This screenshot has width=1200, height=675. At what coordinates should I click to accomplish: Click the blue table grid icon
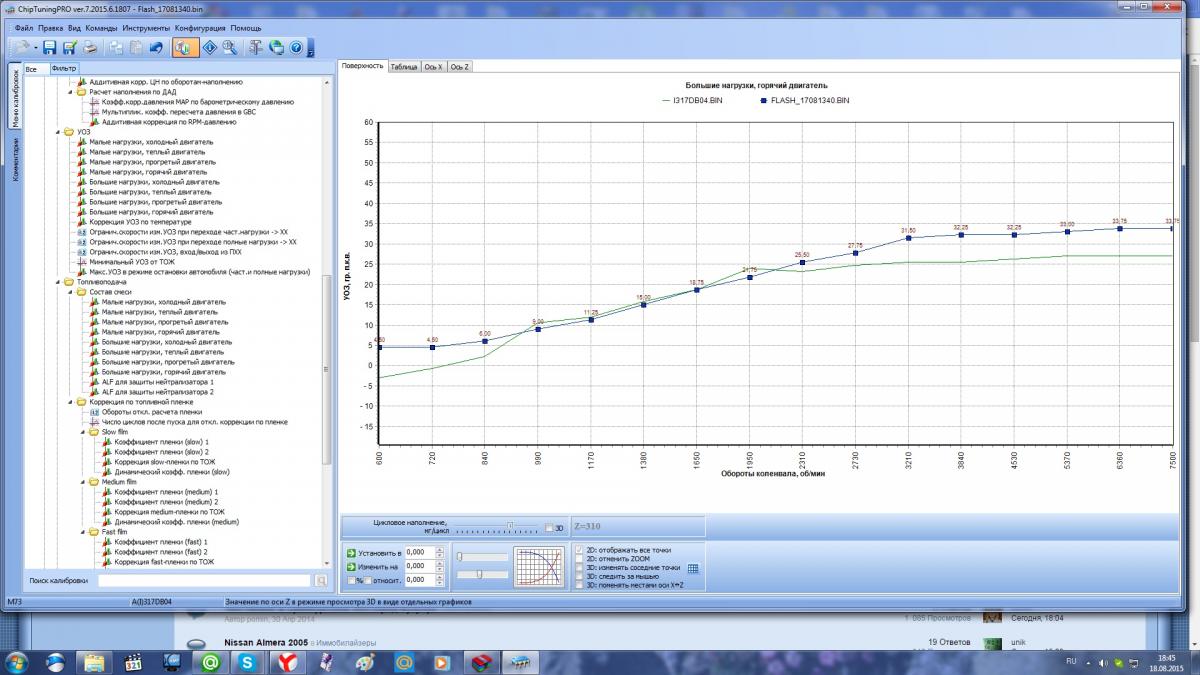point(693,569)
